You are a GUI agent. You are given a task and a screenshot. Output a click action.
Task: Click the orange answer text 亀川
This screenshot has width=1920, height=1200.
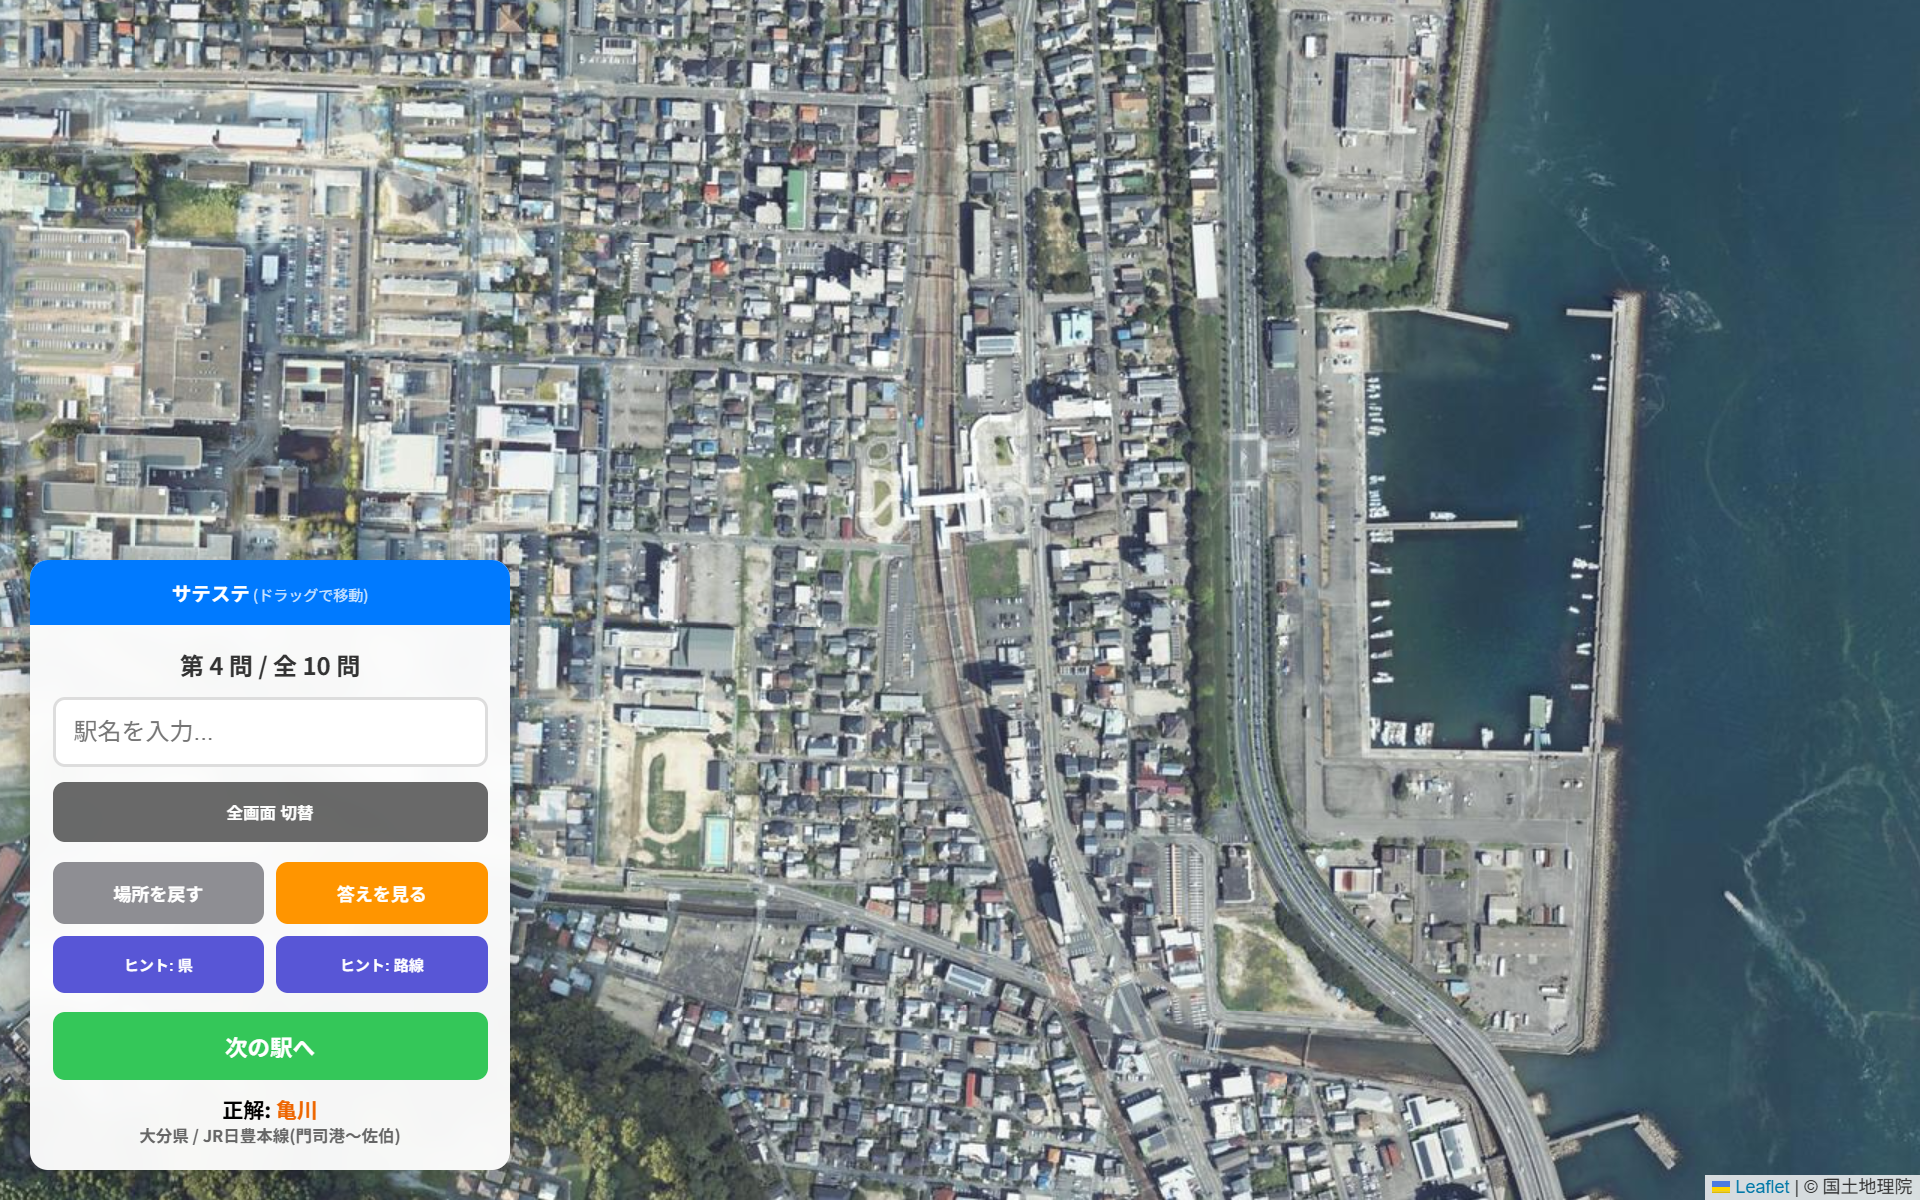coord(297,1110)
